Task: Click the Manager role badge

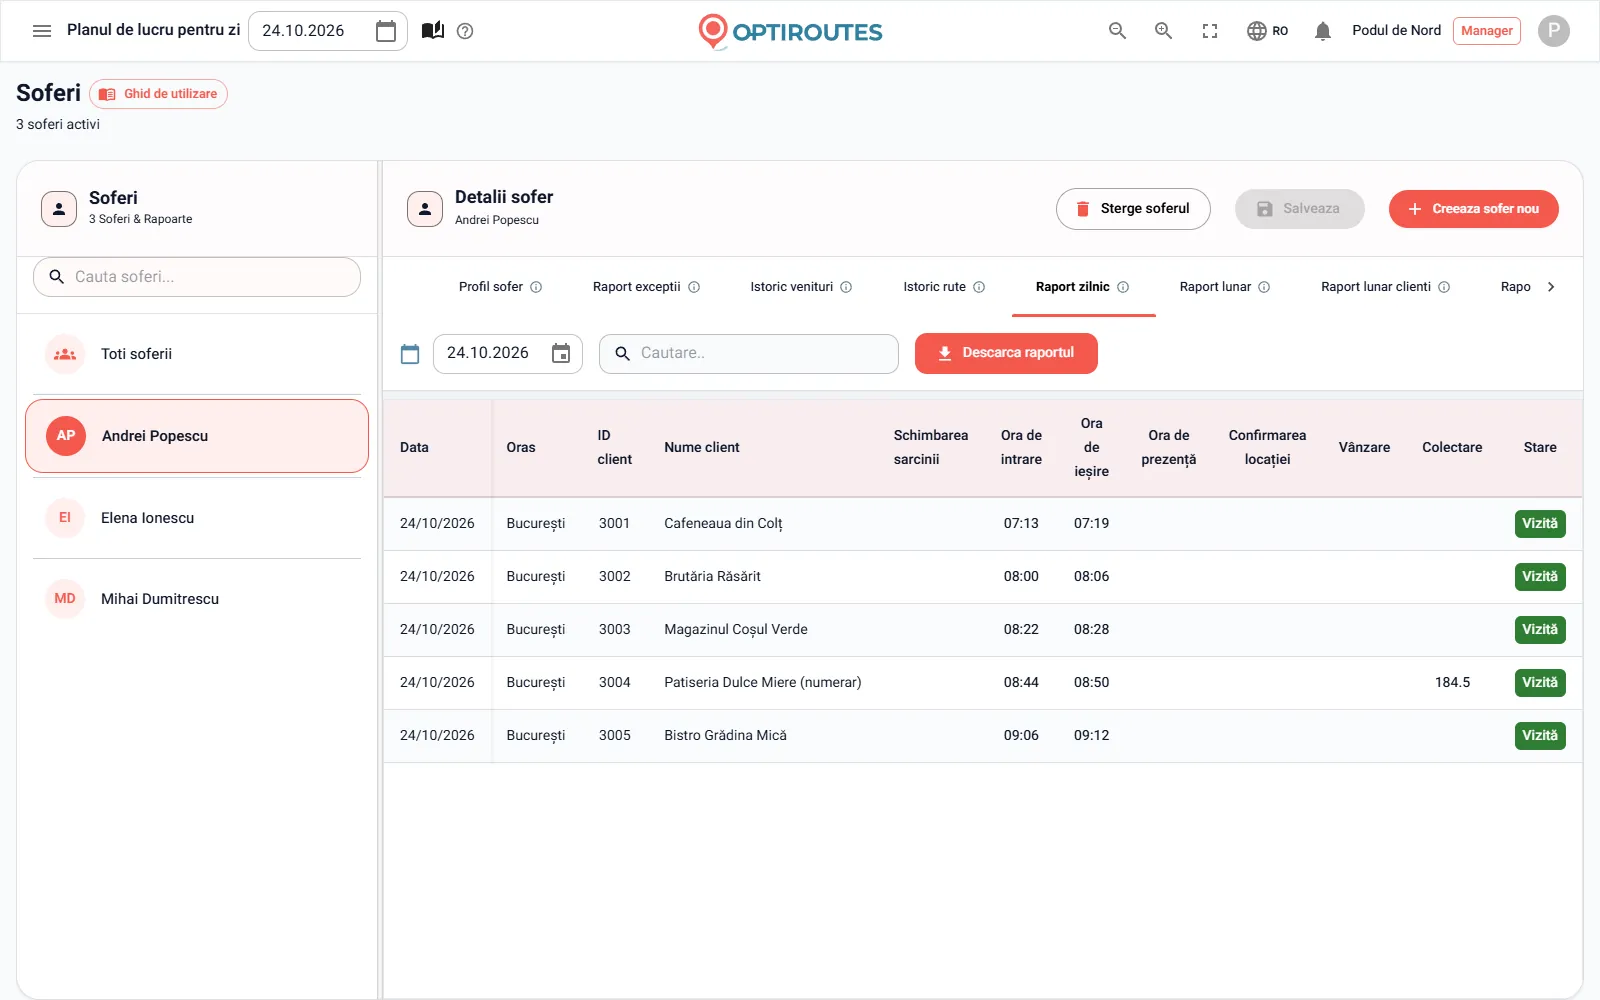Action: click(1486, 31)
